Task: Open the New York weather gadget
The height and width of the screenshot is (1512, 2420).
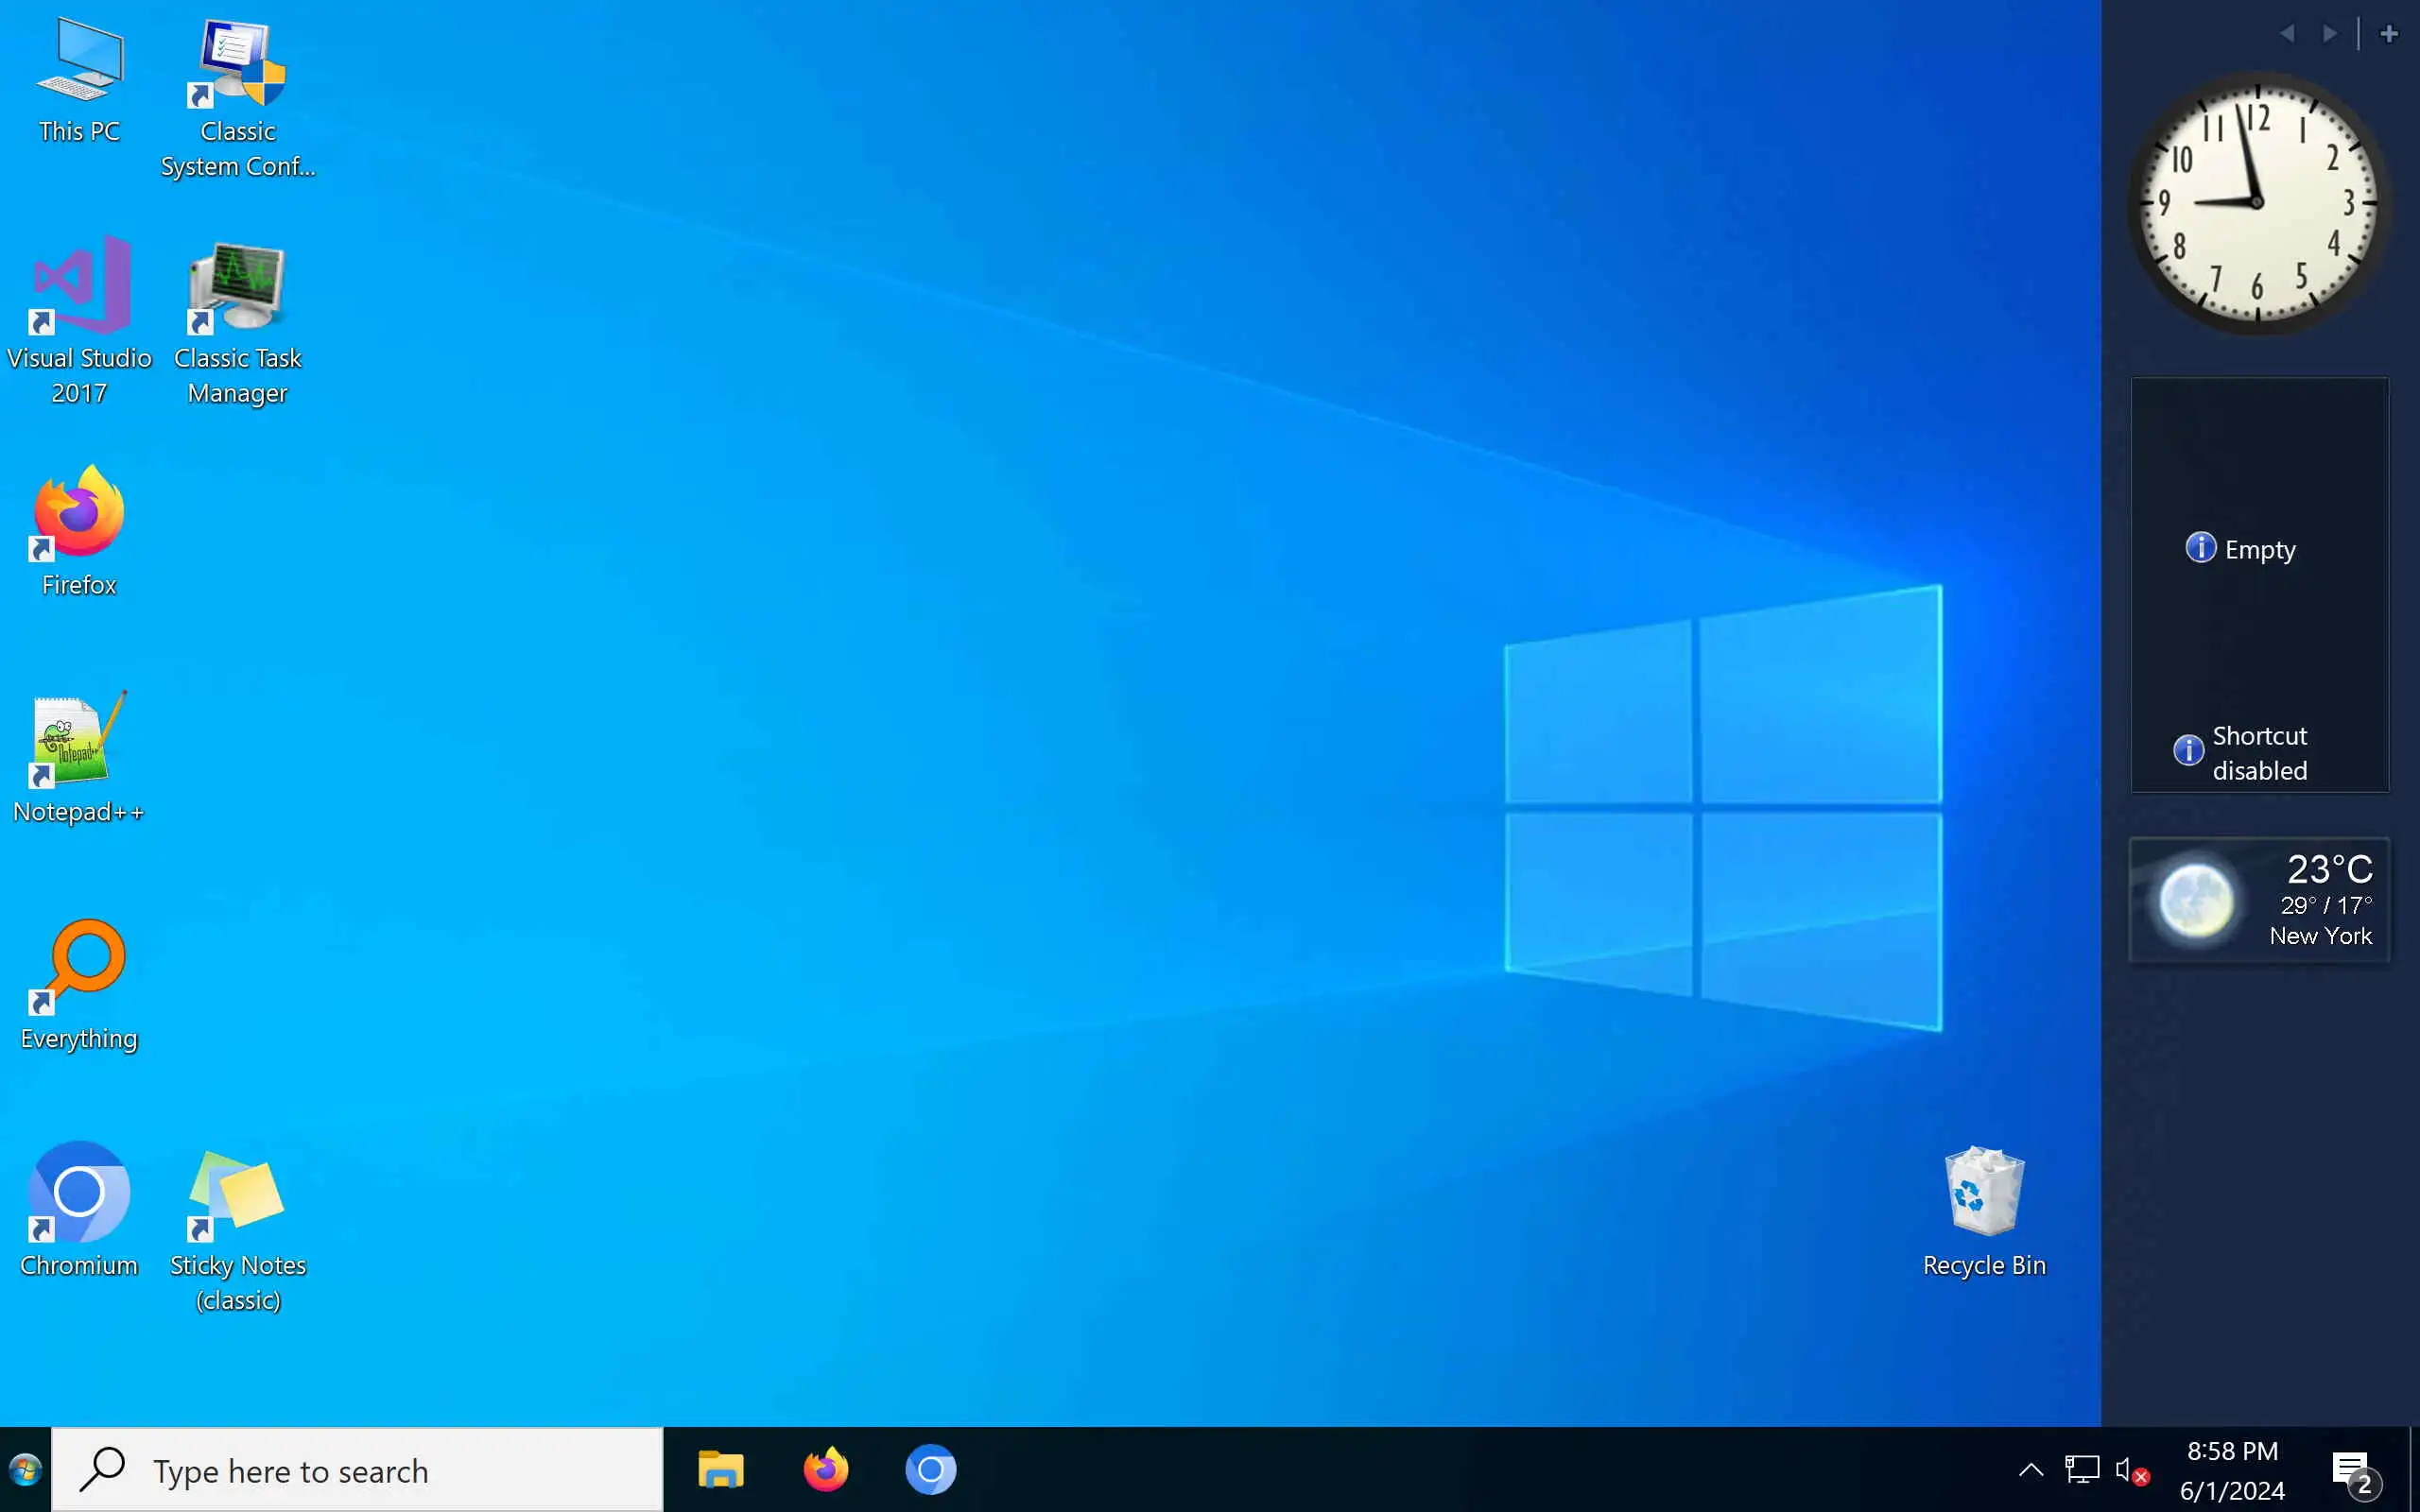Action: [x=2259, y=900]
